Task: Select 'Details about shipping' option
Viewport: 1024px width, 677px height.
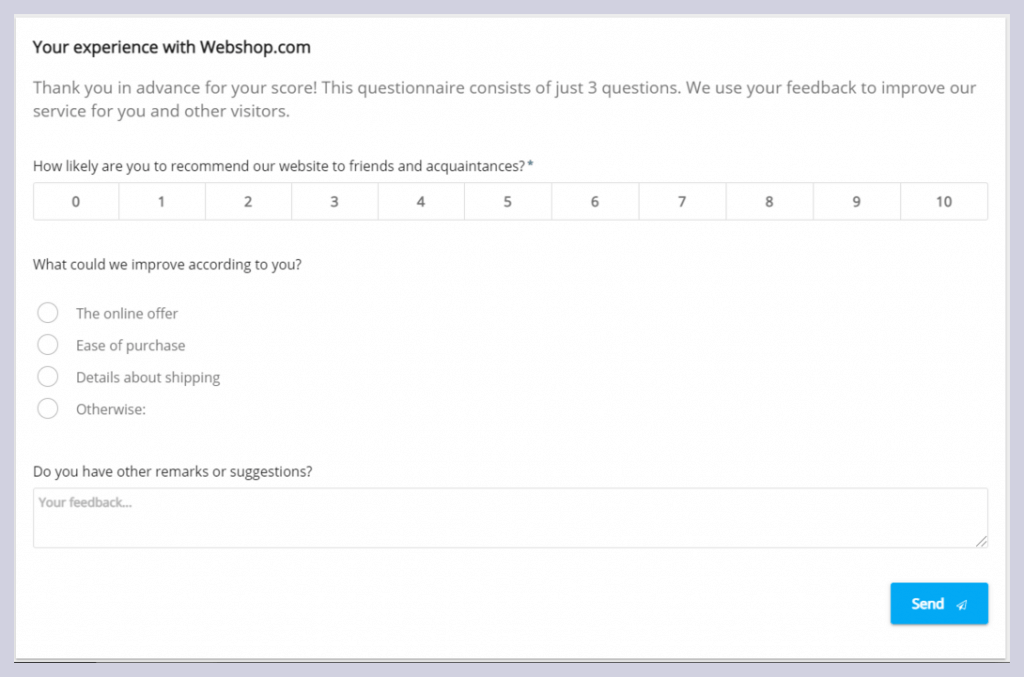Action: tap(47, 376)
